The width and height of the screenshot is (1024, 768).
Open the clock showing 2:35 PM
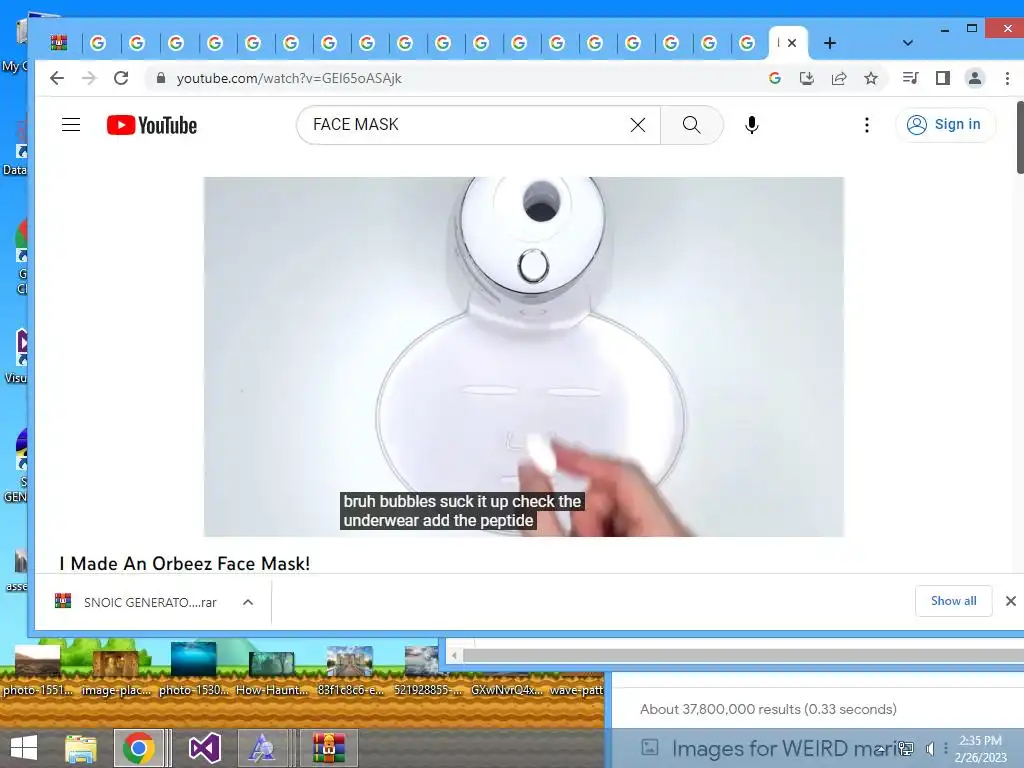click(980, 749)
